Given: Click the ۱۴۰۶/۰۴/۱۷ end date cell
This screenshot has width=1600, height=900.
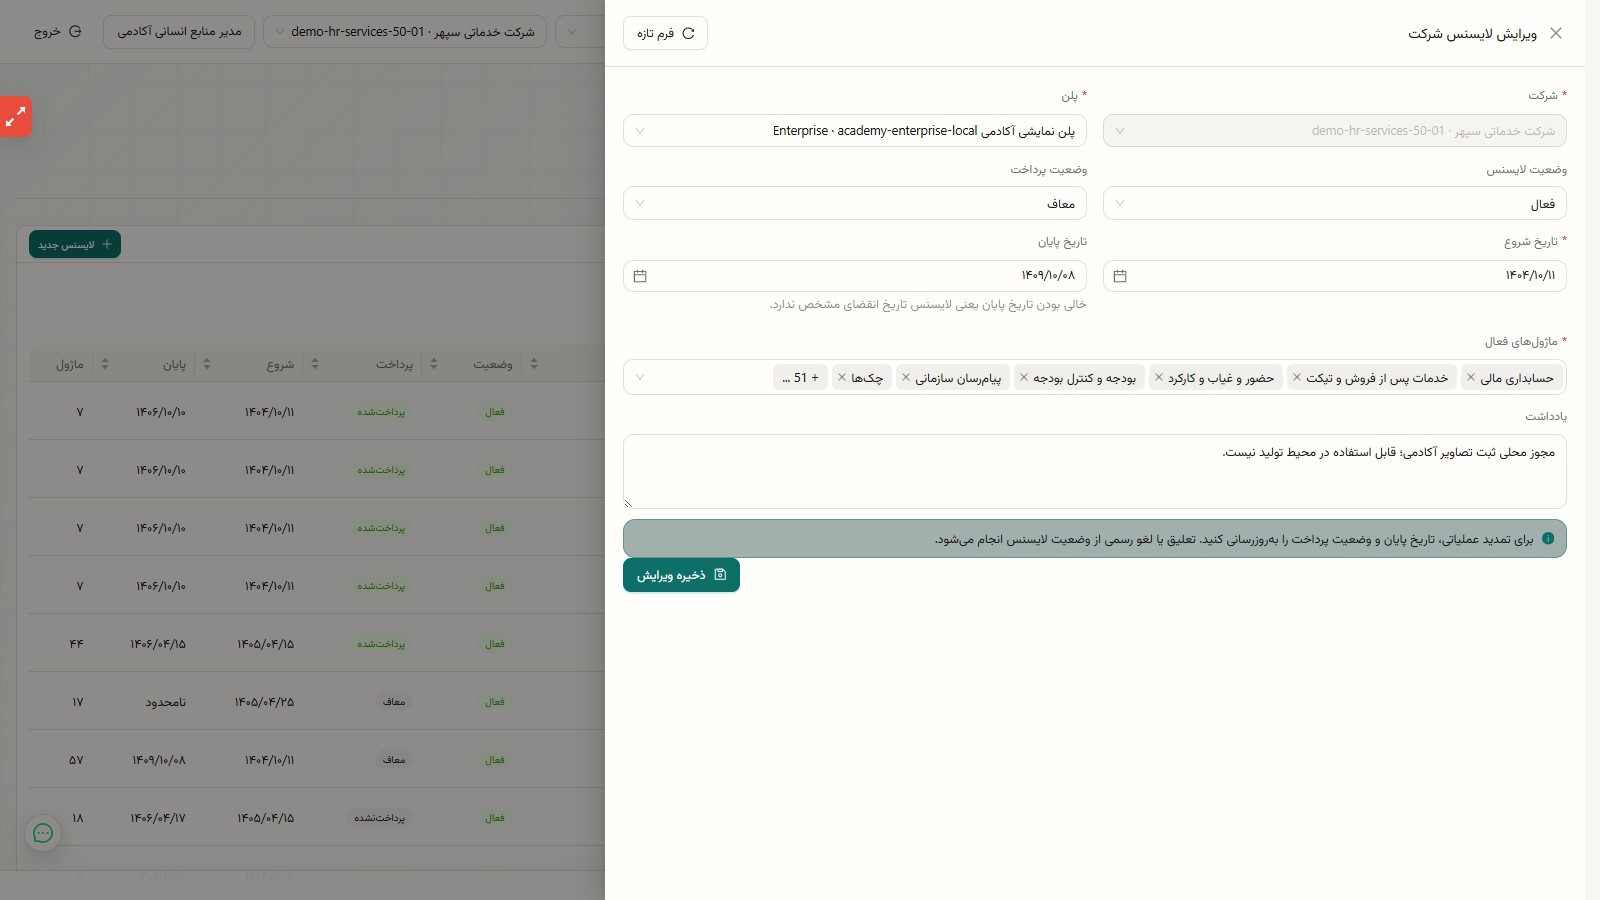Looking at the screenshot, I should (x=158, y=818).
